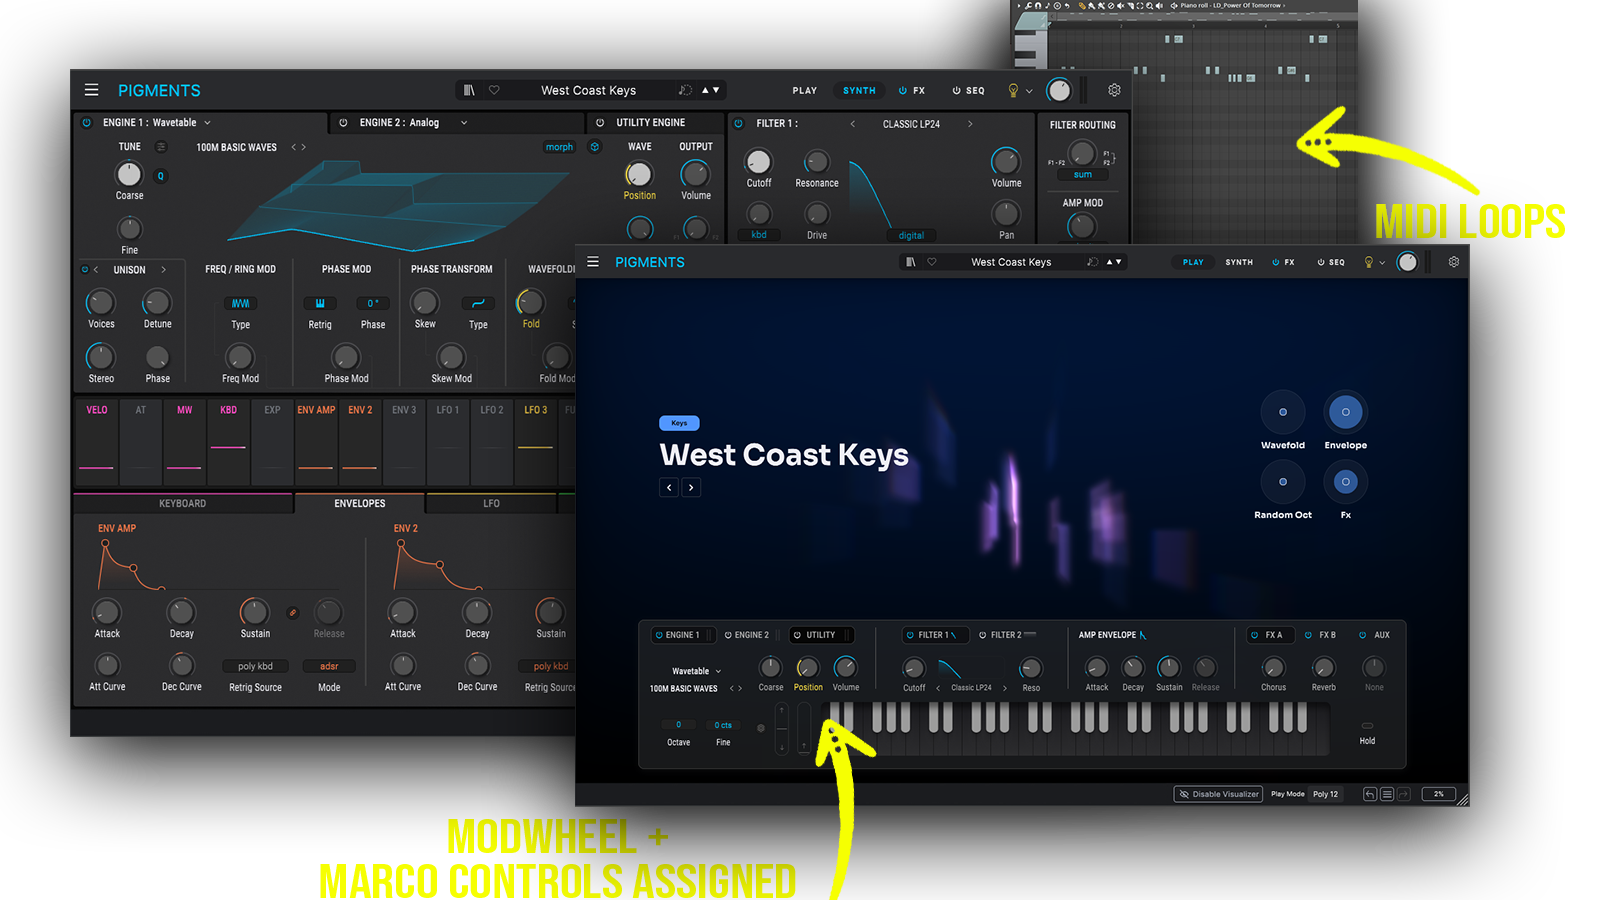Switch to PLAY tab in back Pigments window

tap(805, 90)
